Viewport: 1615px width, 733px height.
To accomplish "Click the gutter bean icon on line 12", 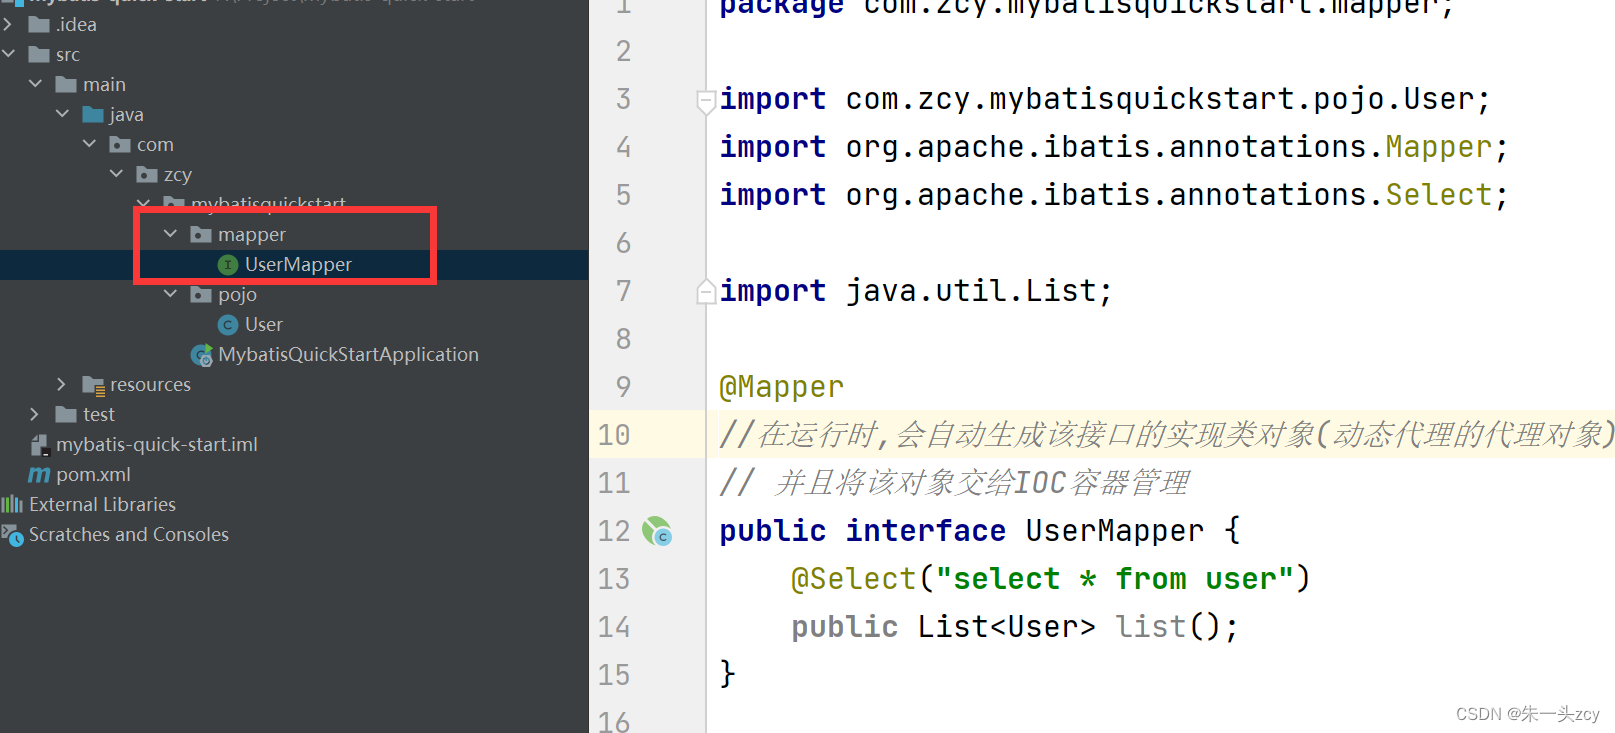I will 657,531.
